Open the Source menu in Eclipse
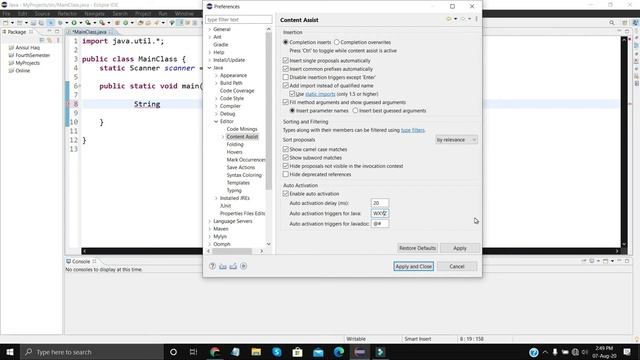The height and width of the screenshot is (360, 640). 42,14
